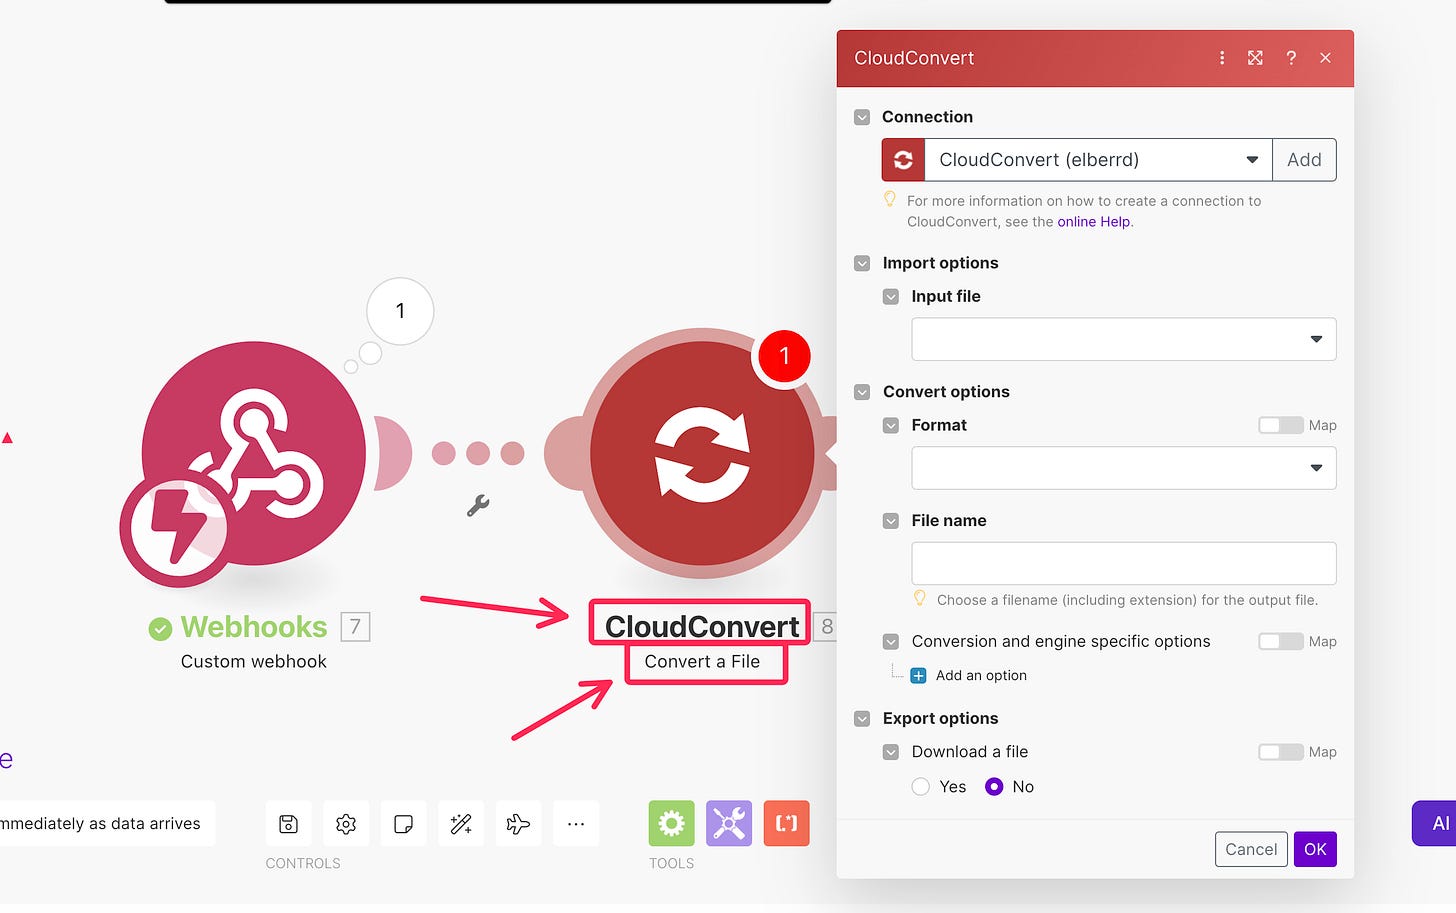The width and height of the screenshot is (1456, 913).
Task: Select Yes for Download a file
Action: click(x=921, y=787)
